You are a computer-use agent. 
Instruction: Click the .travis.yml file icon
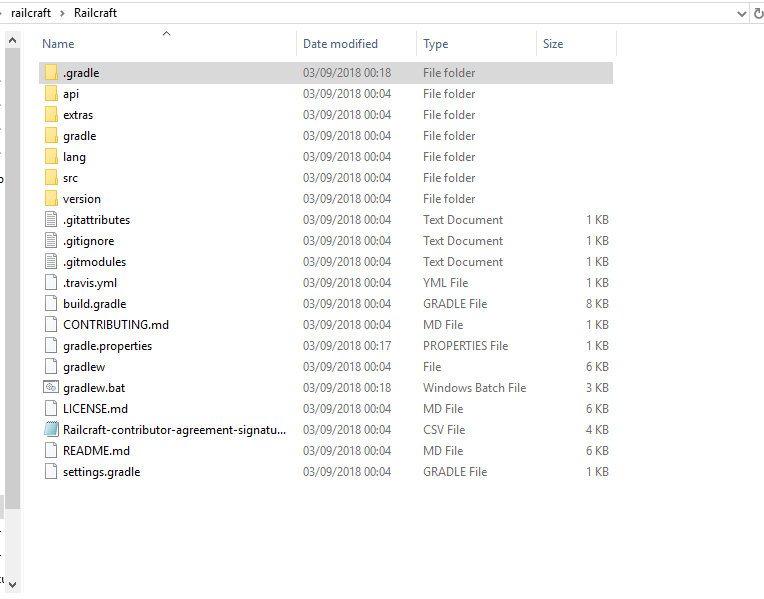click(x=51, y=282)
